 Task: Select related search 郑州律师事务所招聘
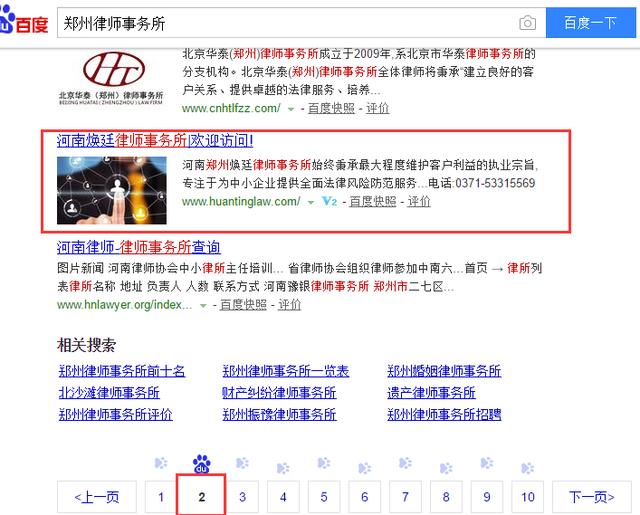click(x=444, y=414)
